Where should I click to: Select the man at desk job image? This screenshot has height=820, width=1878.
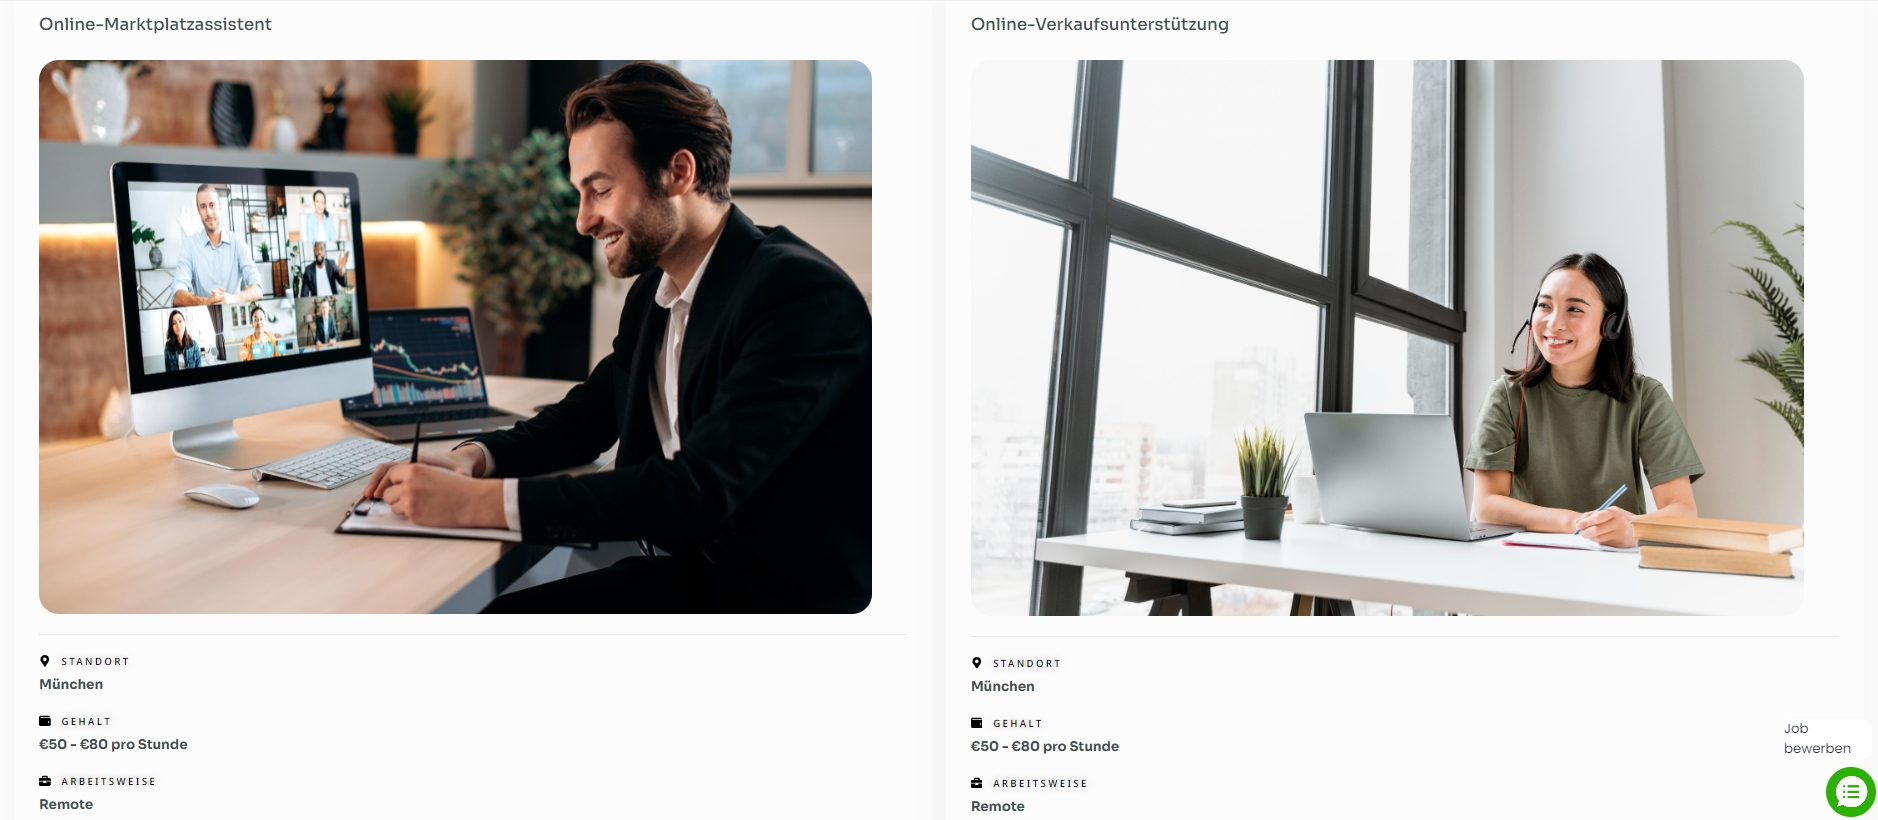[x=455, y=337]
